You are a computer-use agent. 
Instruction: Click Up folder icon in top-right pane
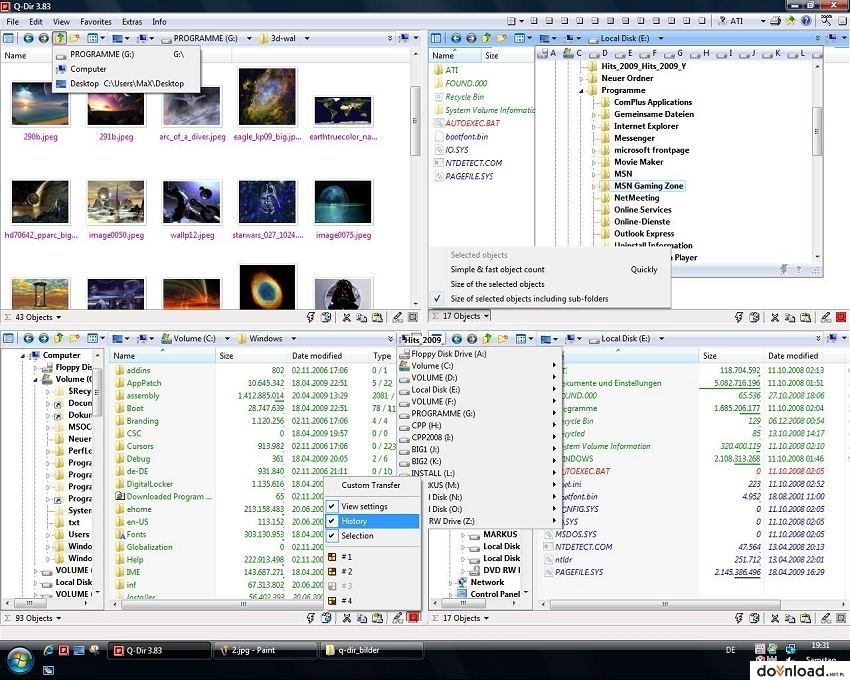click(x=486, y=38)
